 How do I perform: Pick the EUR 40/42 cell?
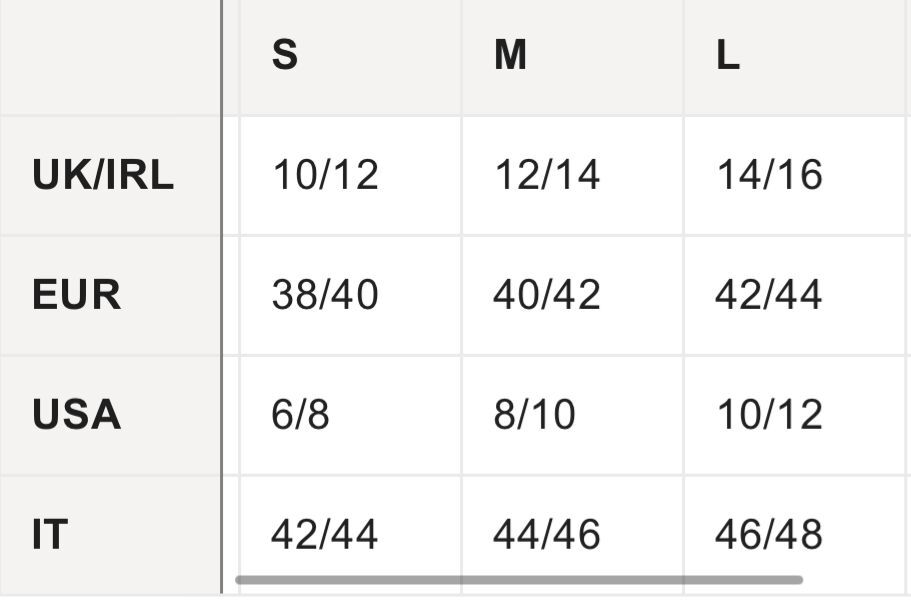(547, 295)
